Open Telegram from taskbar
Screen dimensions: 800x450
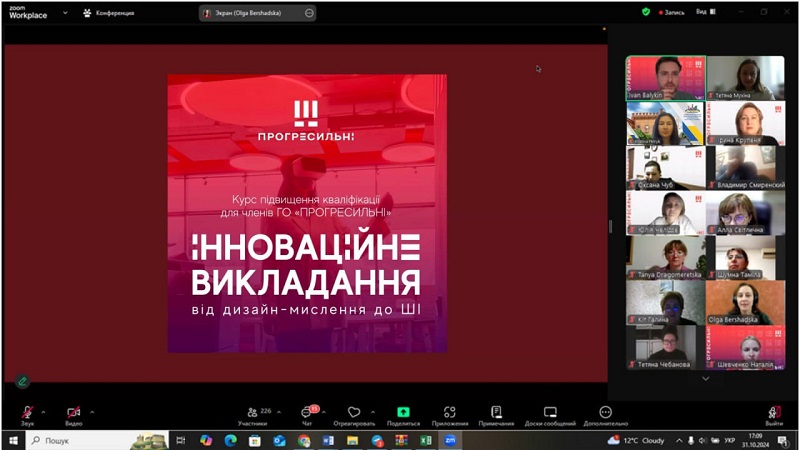(x=377, y=440)
